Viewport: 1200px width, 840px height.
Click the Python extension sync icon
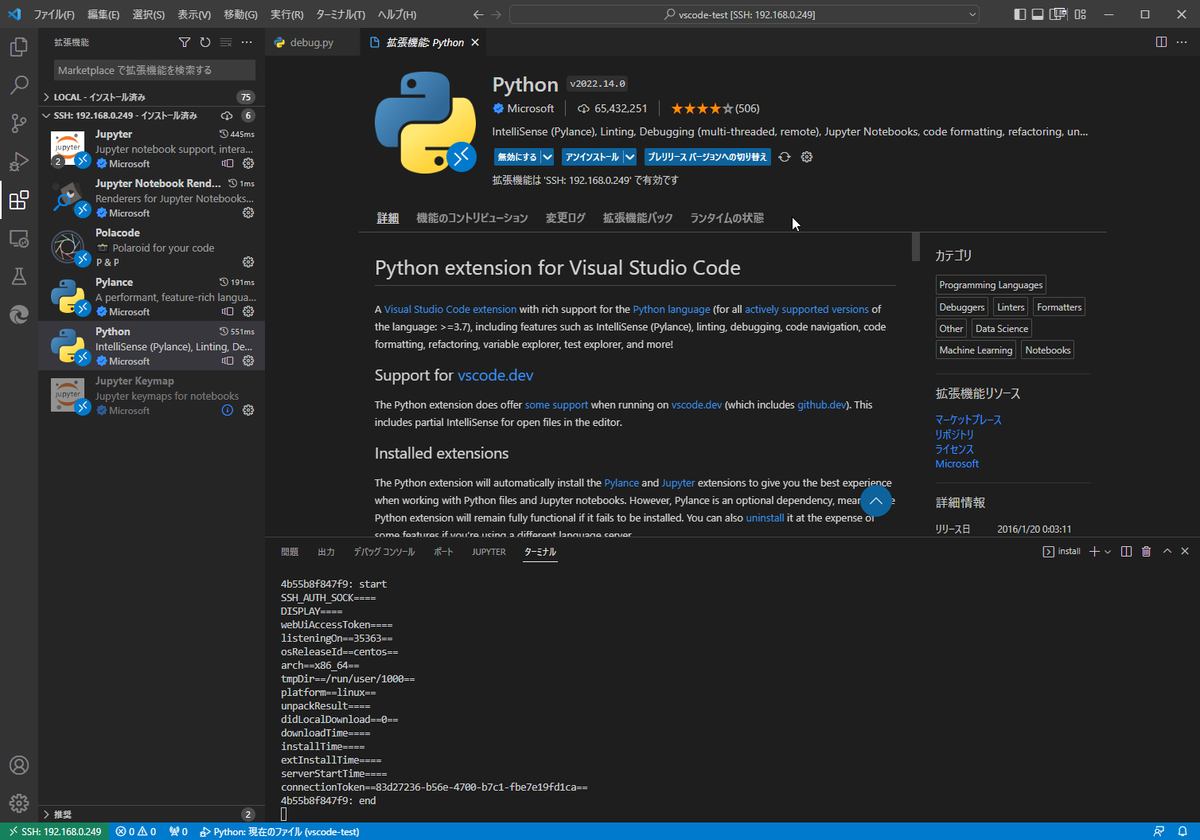pos(785,157)
